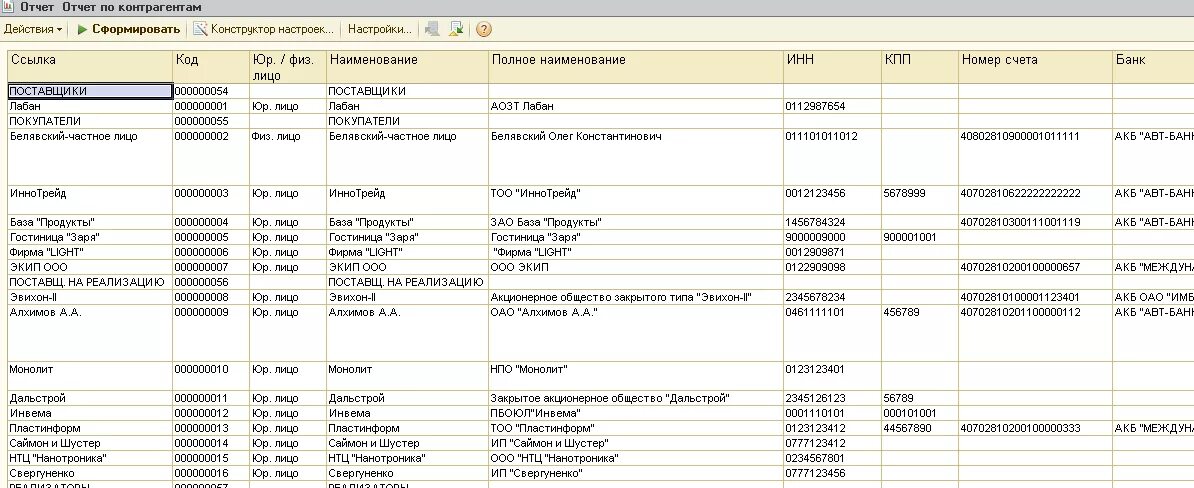1194x488 pixels.
Task: Click full name ТОО "ИнноТрейд"
Action: pos(636,200)
